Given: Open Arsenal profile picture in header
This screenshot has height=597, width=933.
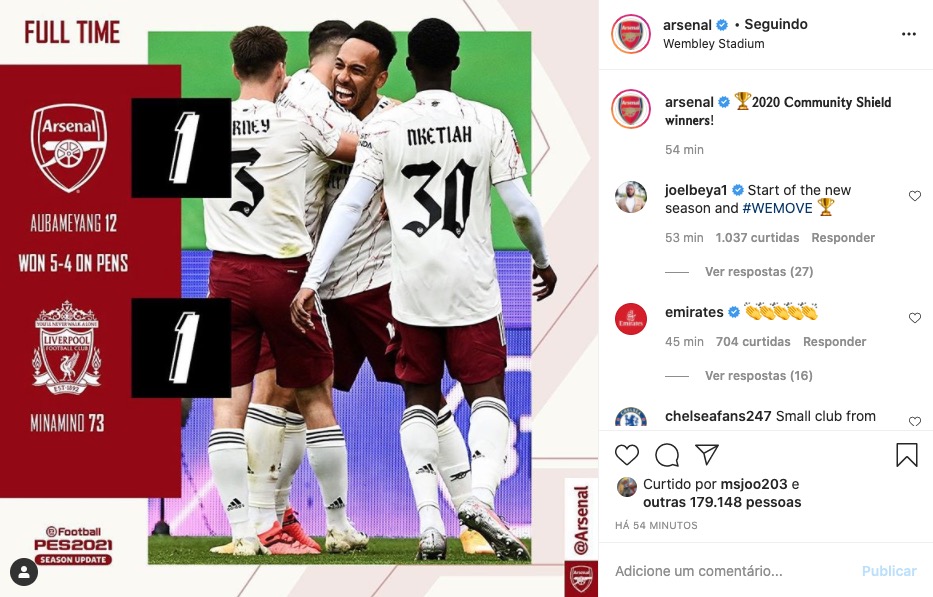Looking at the screenshot, I should (x=631, y=34).
